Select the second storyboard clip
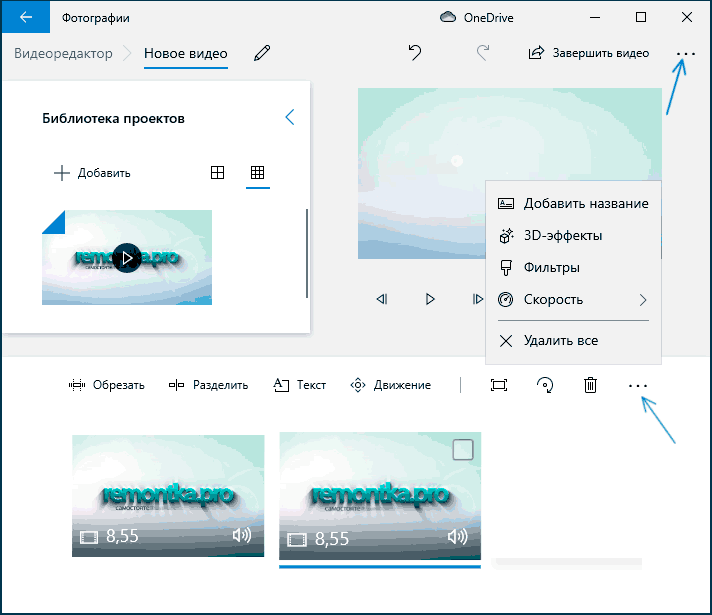Screen dimensions: 712x615 (380, 496)
